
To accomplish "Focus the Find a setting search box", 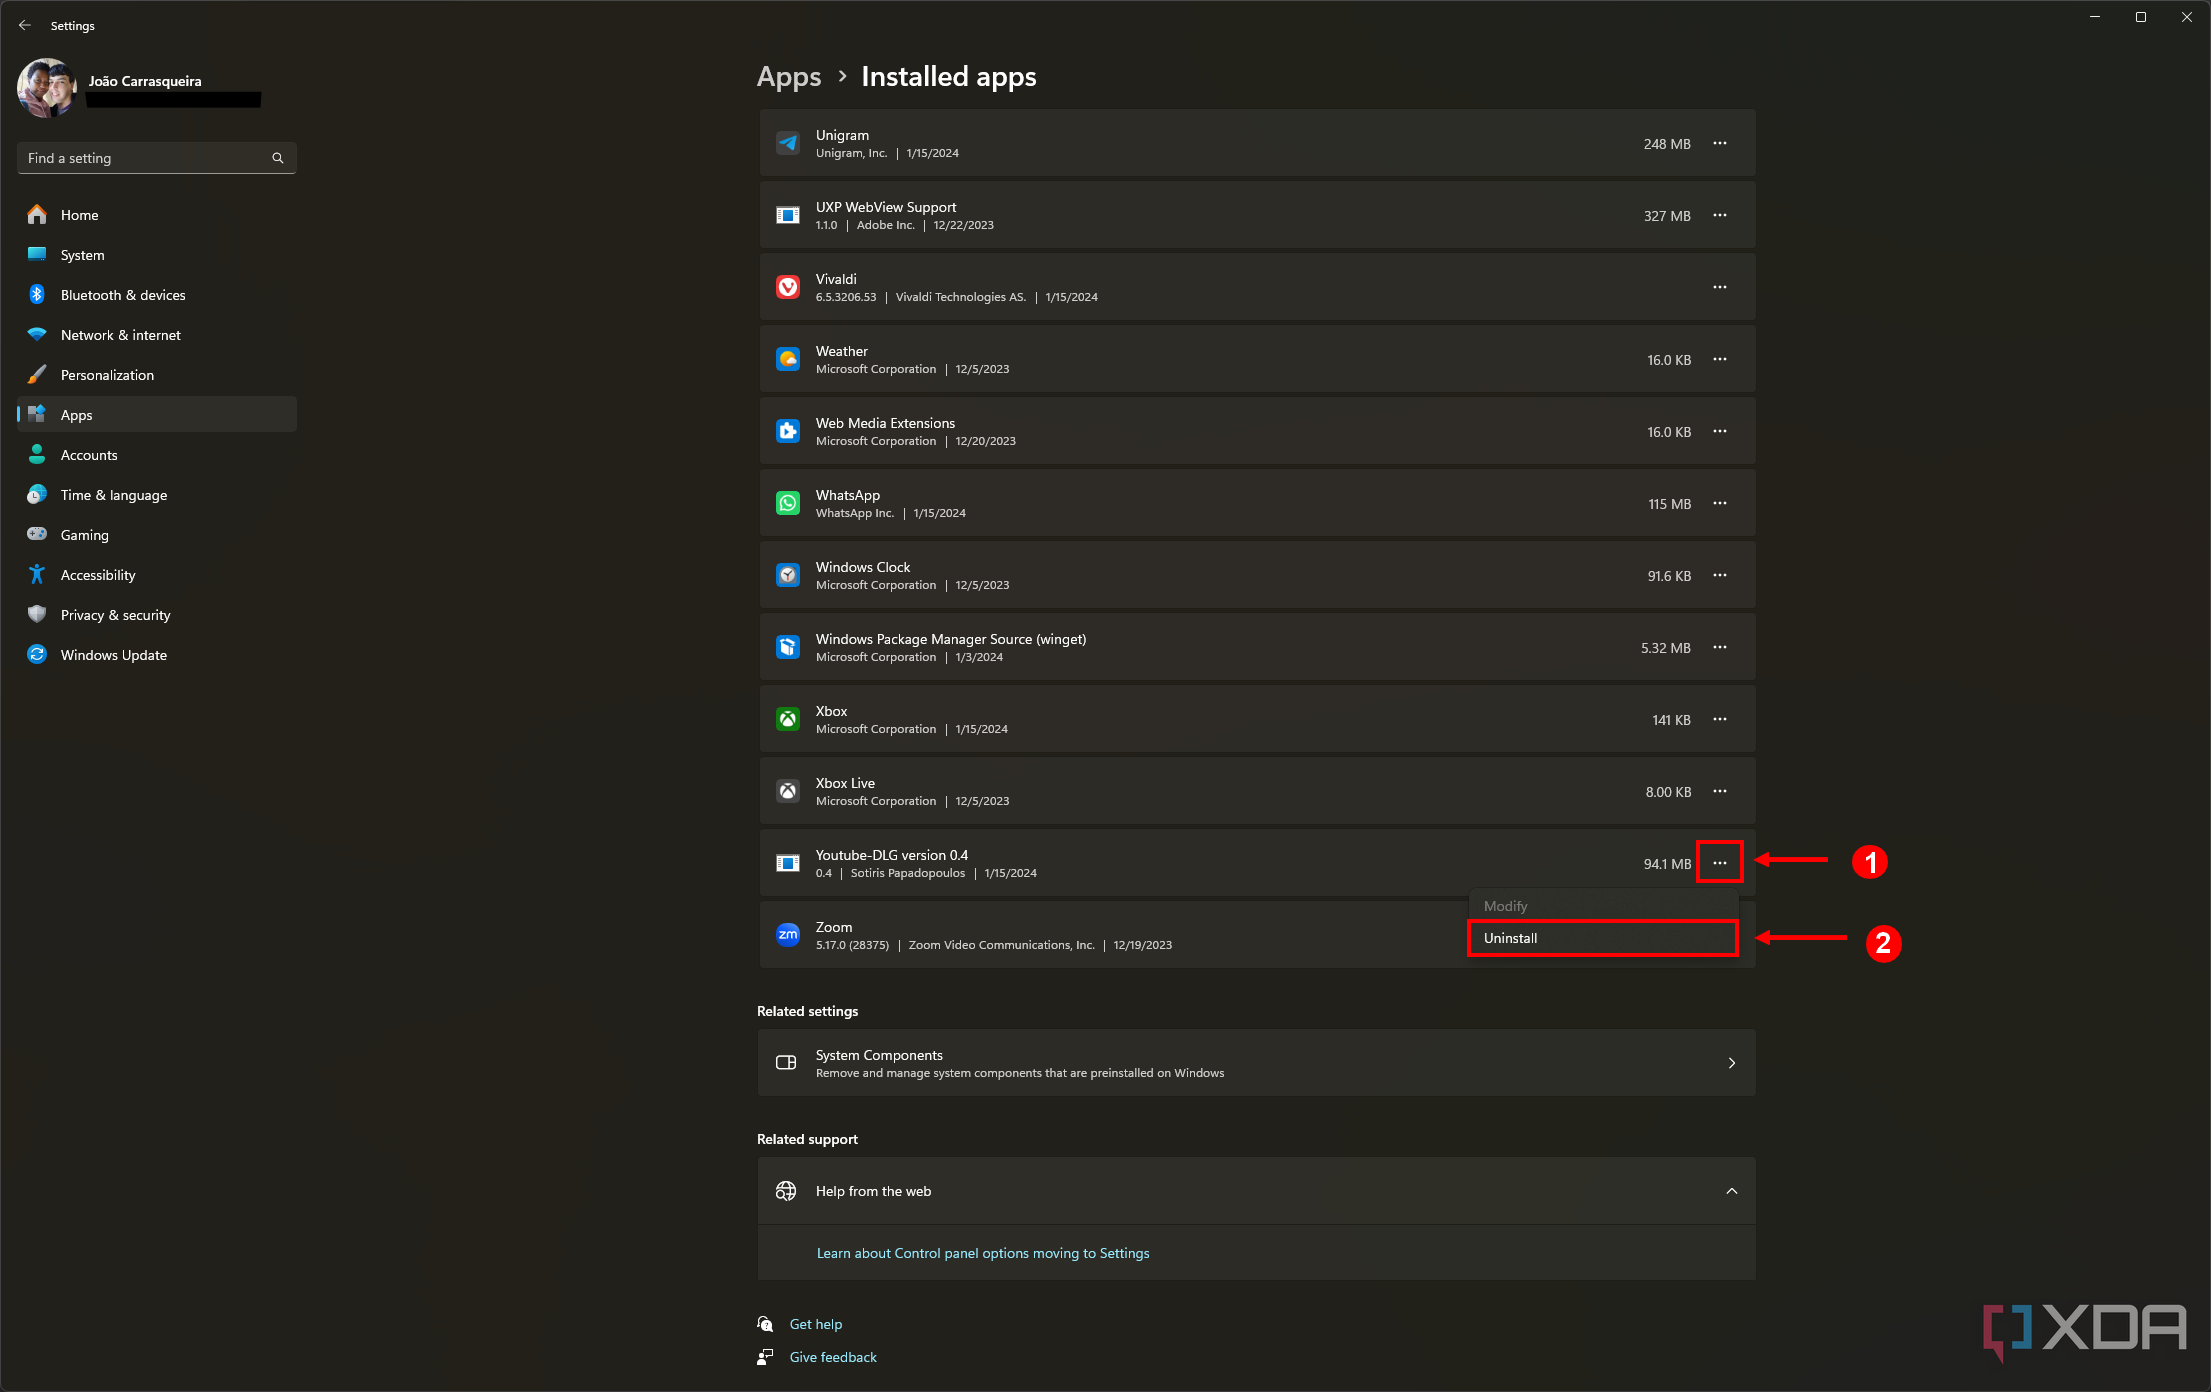I will pyautogui.click(x=157, y=158).
